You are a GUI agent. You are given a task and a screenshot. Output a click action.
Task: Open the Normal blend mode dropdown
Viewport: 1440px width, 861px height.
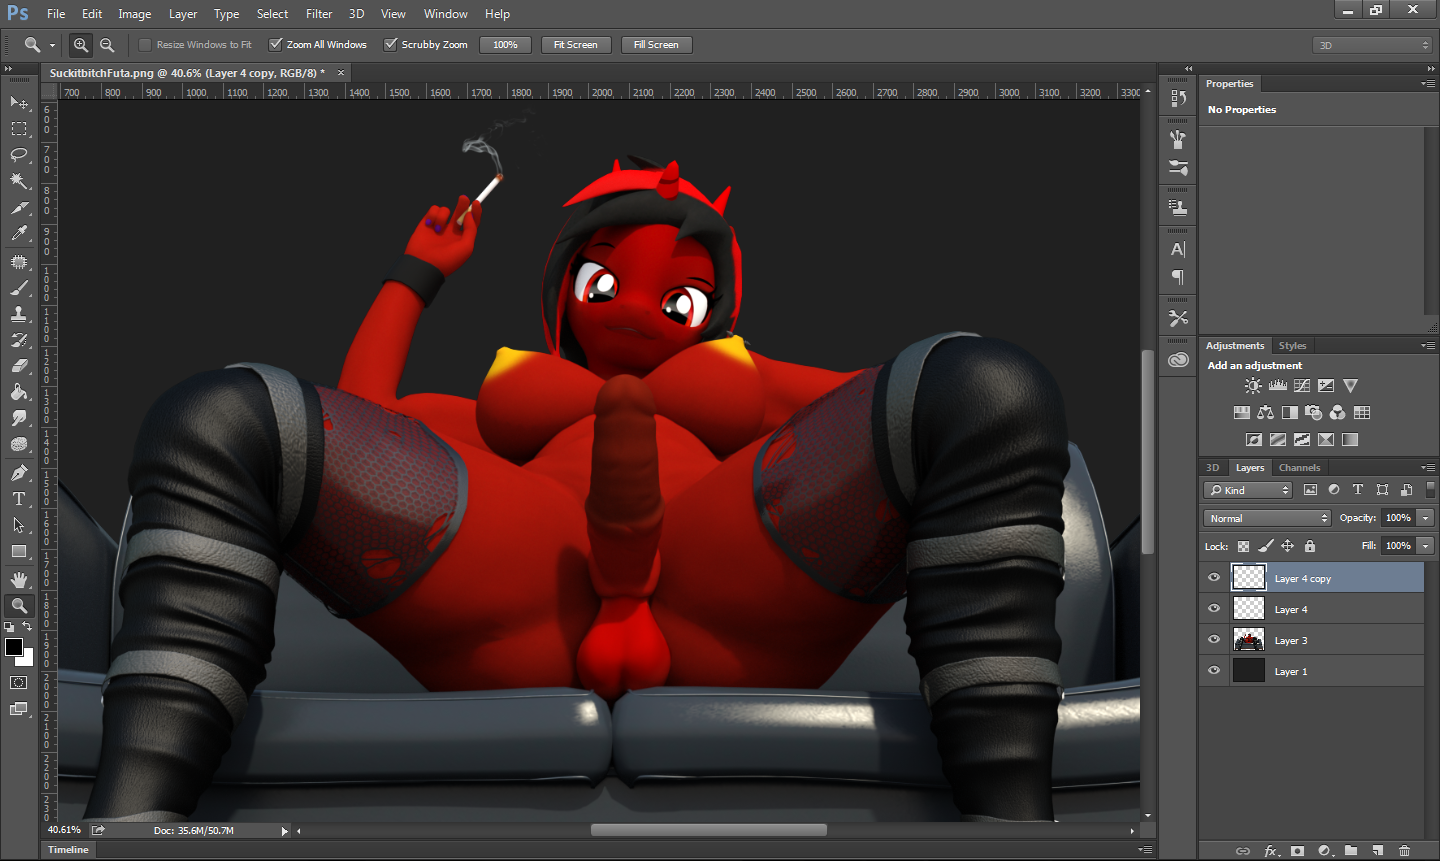click(x=1267, y=518)
